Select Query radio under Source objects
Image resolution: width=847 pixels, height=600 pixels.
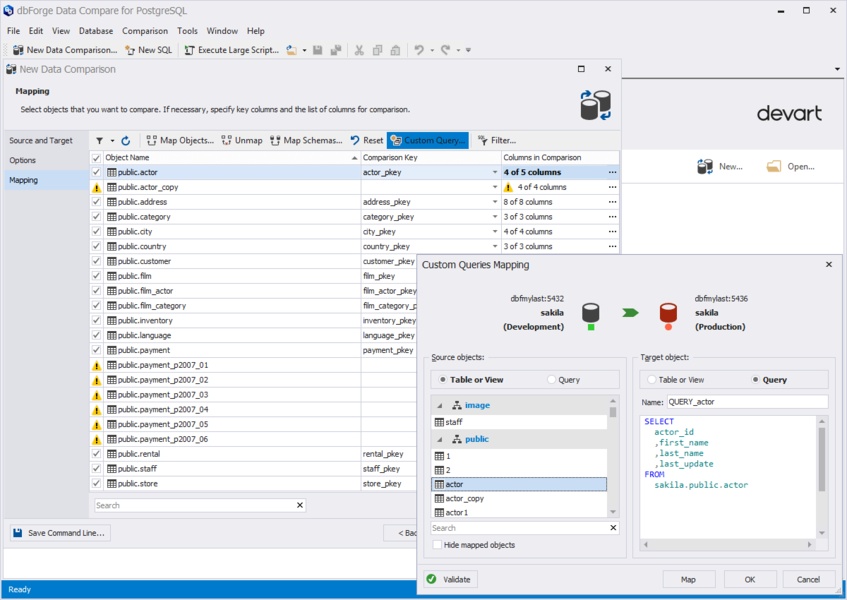point(551,380)
